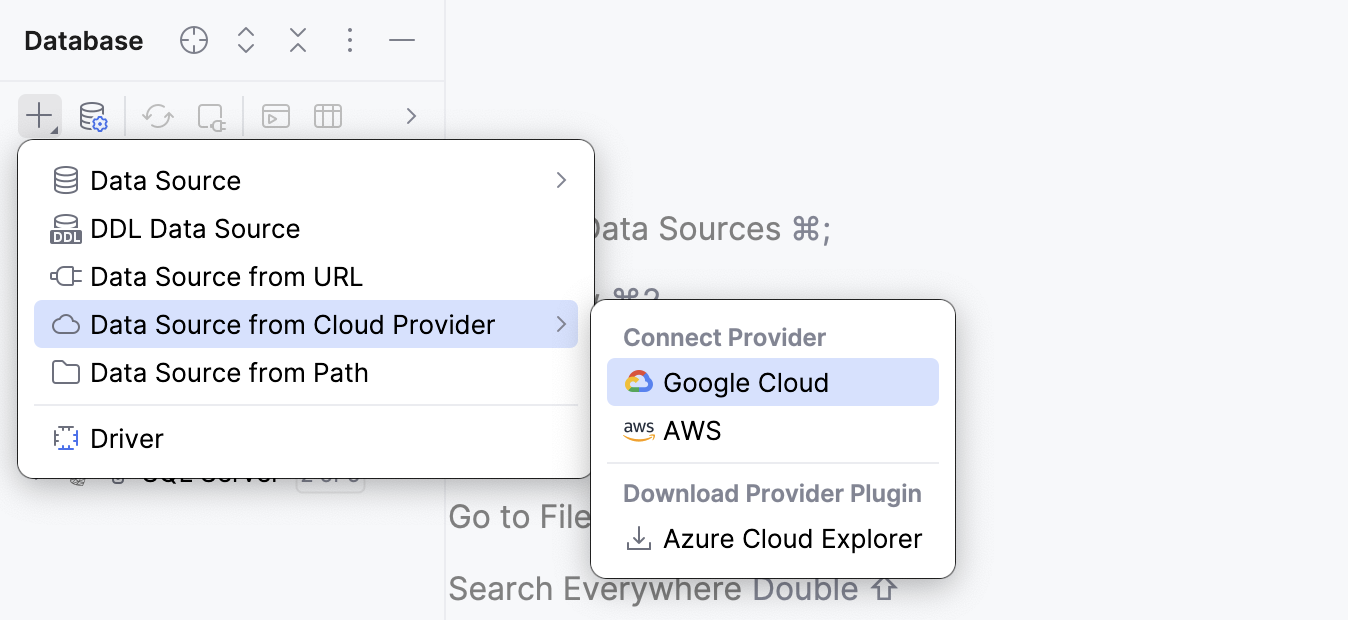Click the Collapse All icon
Screen dimensions: 1348x620
point(297,40)
